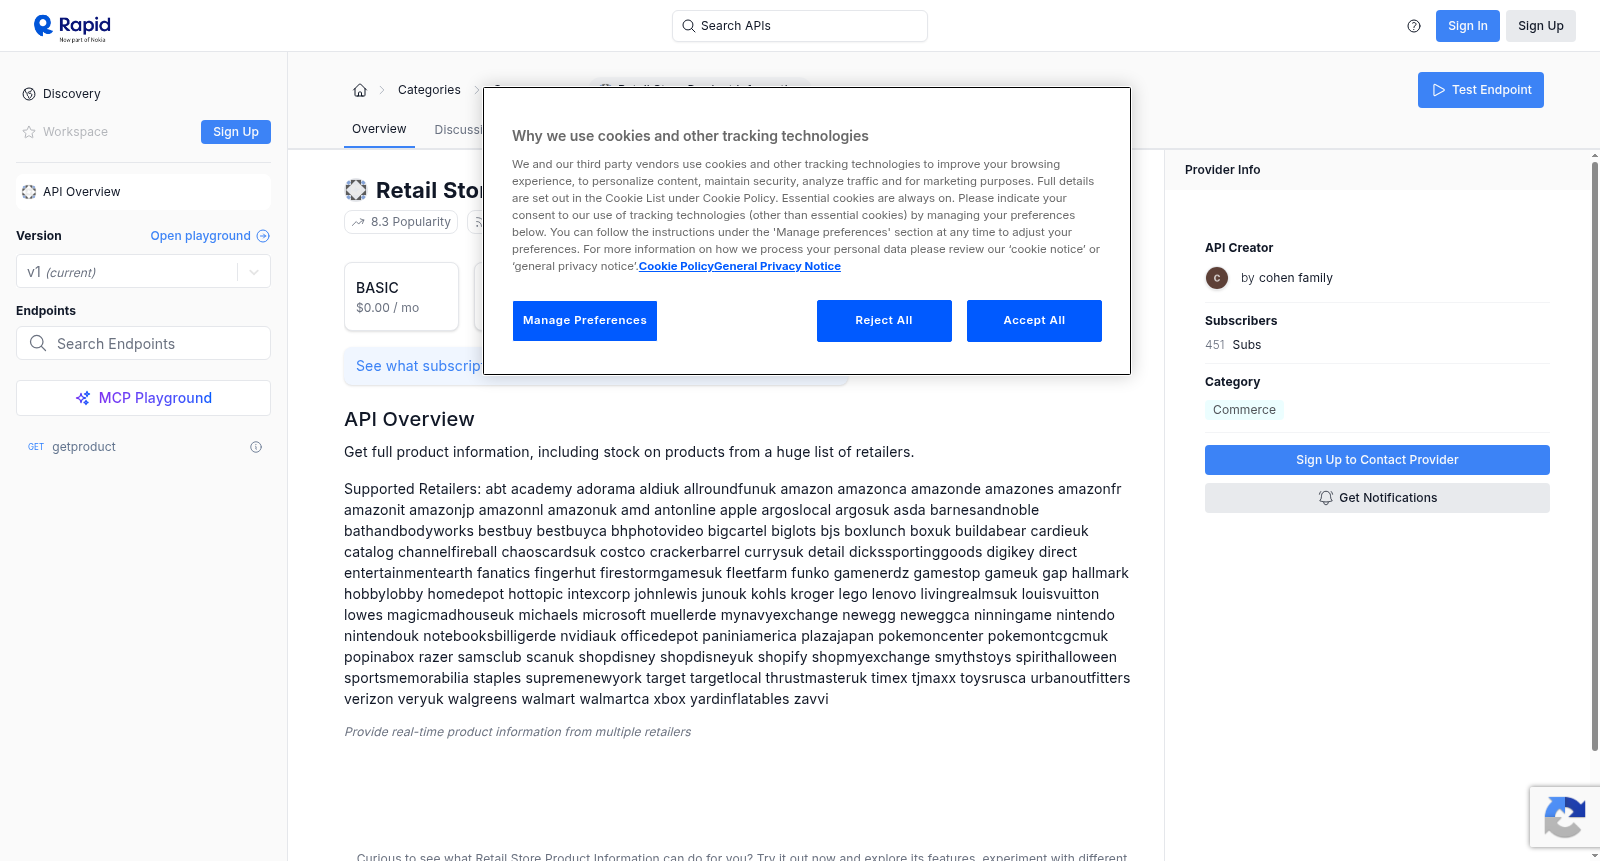Click the Sign In button

(x=1467, y=26)
